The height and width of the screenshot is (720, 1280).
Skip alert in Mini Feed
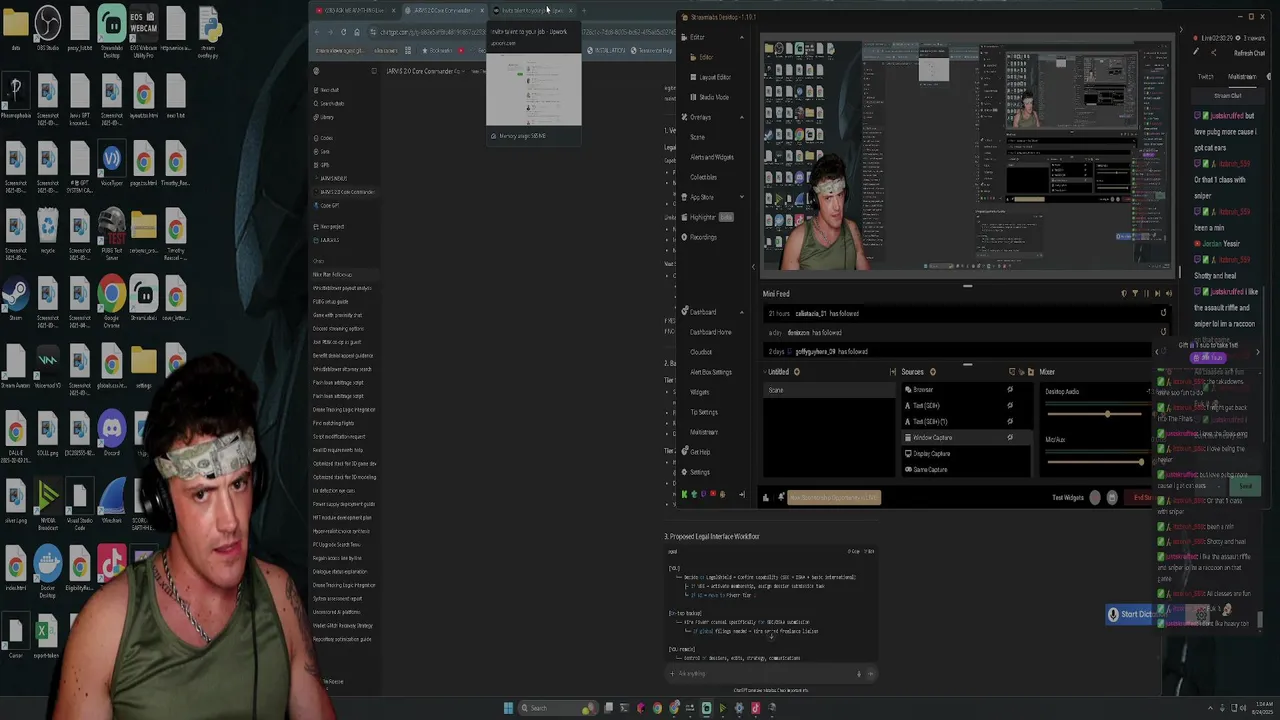[x=1158, y=294]
